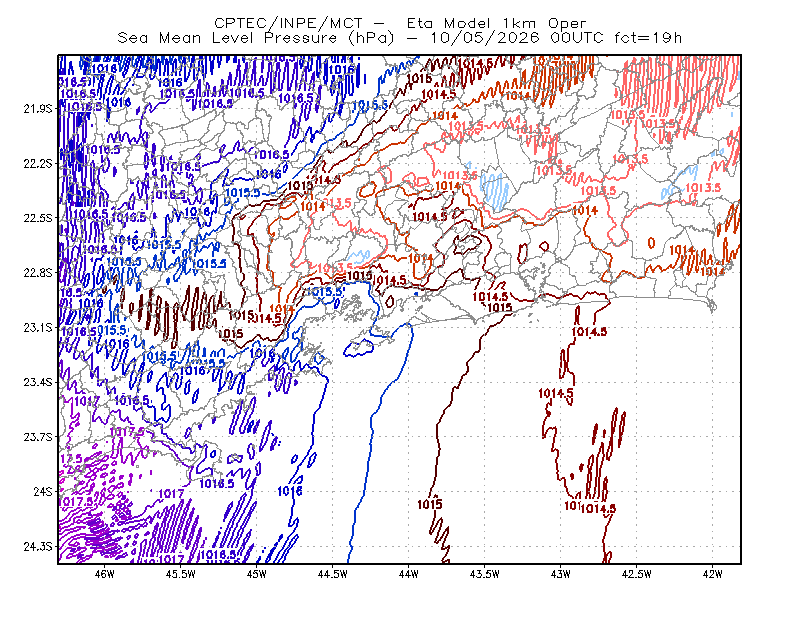Click the CPTEC/INPE/MCT title text
This screenshot has width=800, height=618.
click(x=288, y=23)
